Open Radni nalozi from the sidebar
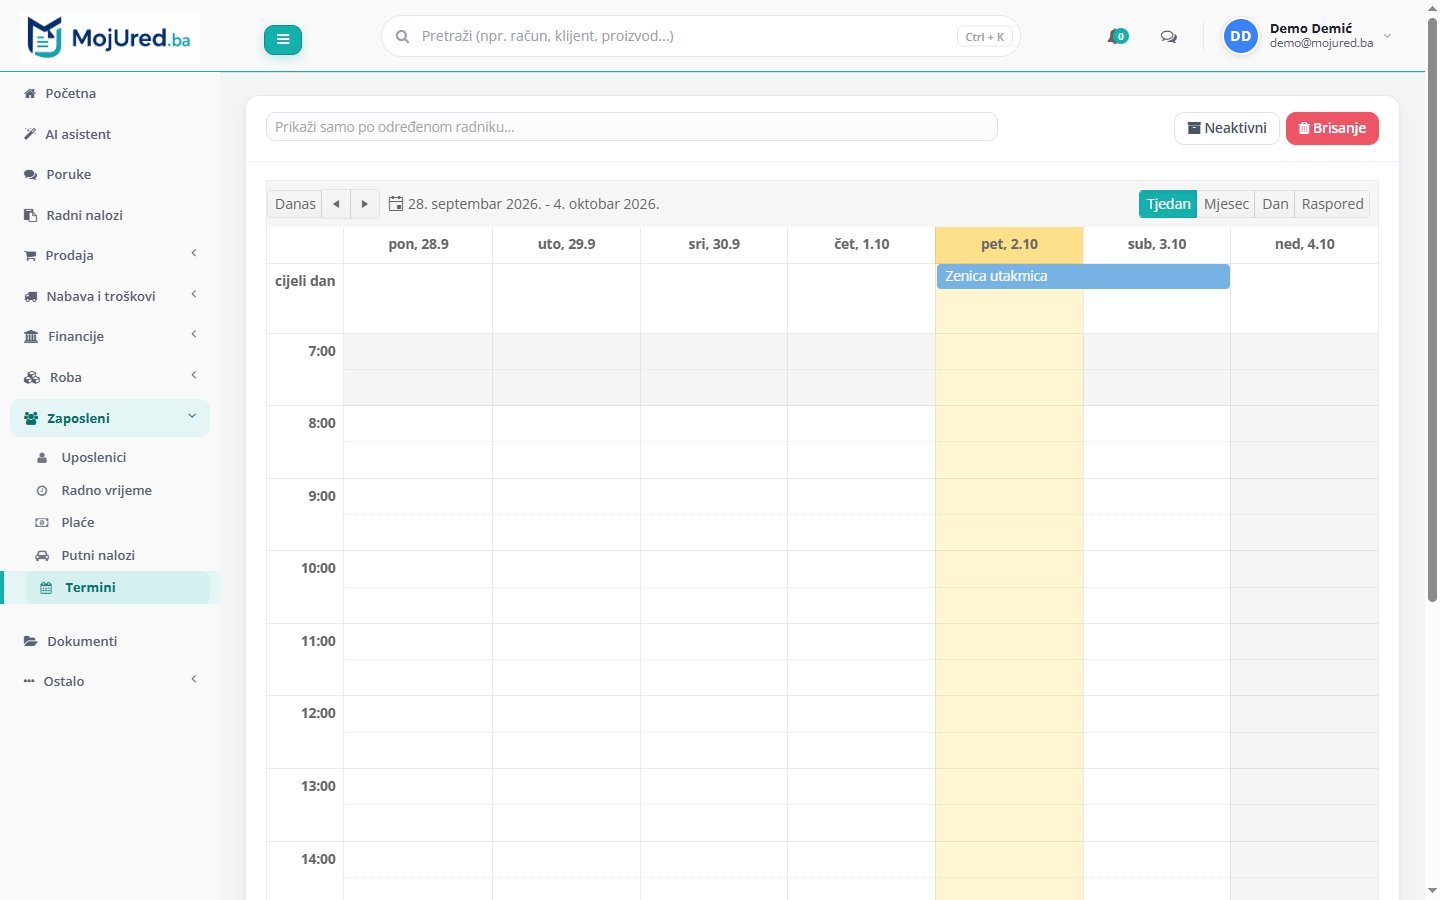 click(x=110, y=215)
